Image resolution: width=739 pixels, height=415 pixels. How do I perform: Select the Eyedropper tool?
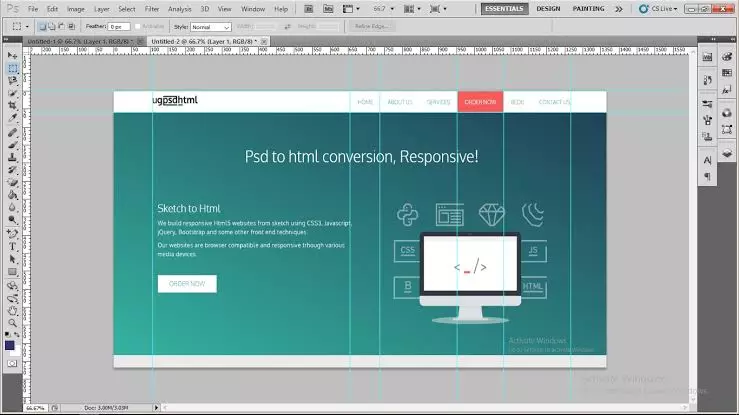[x=12, y=117]
